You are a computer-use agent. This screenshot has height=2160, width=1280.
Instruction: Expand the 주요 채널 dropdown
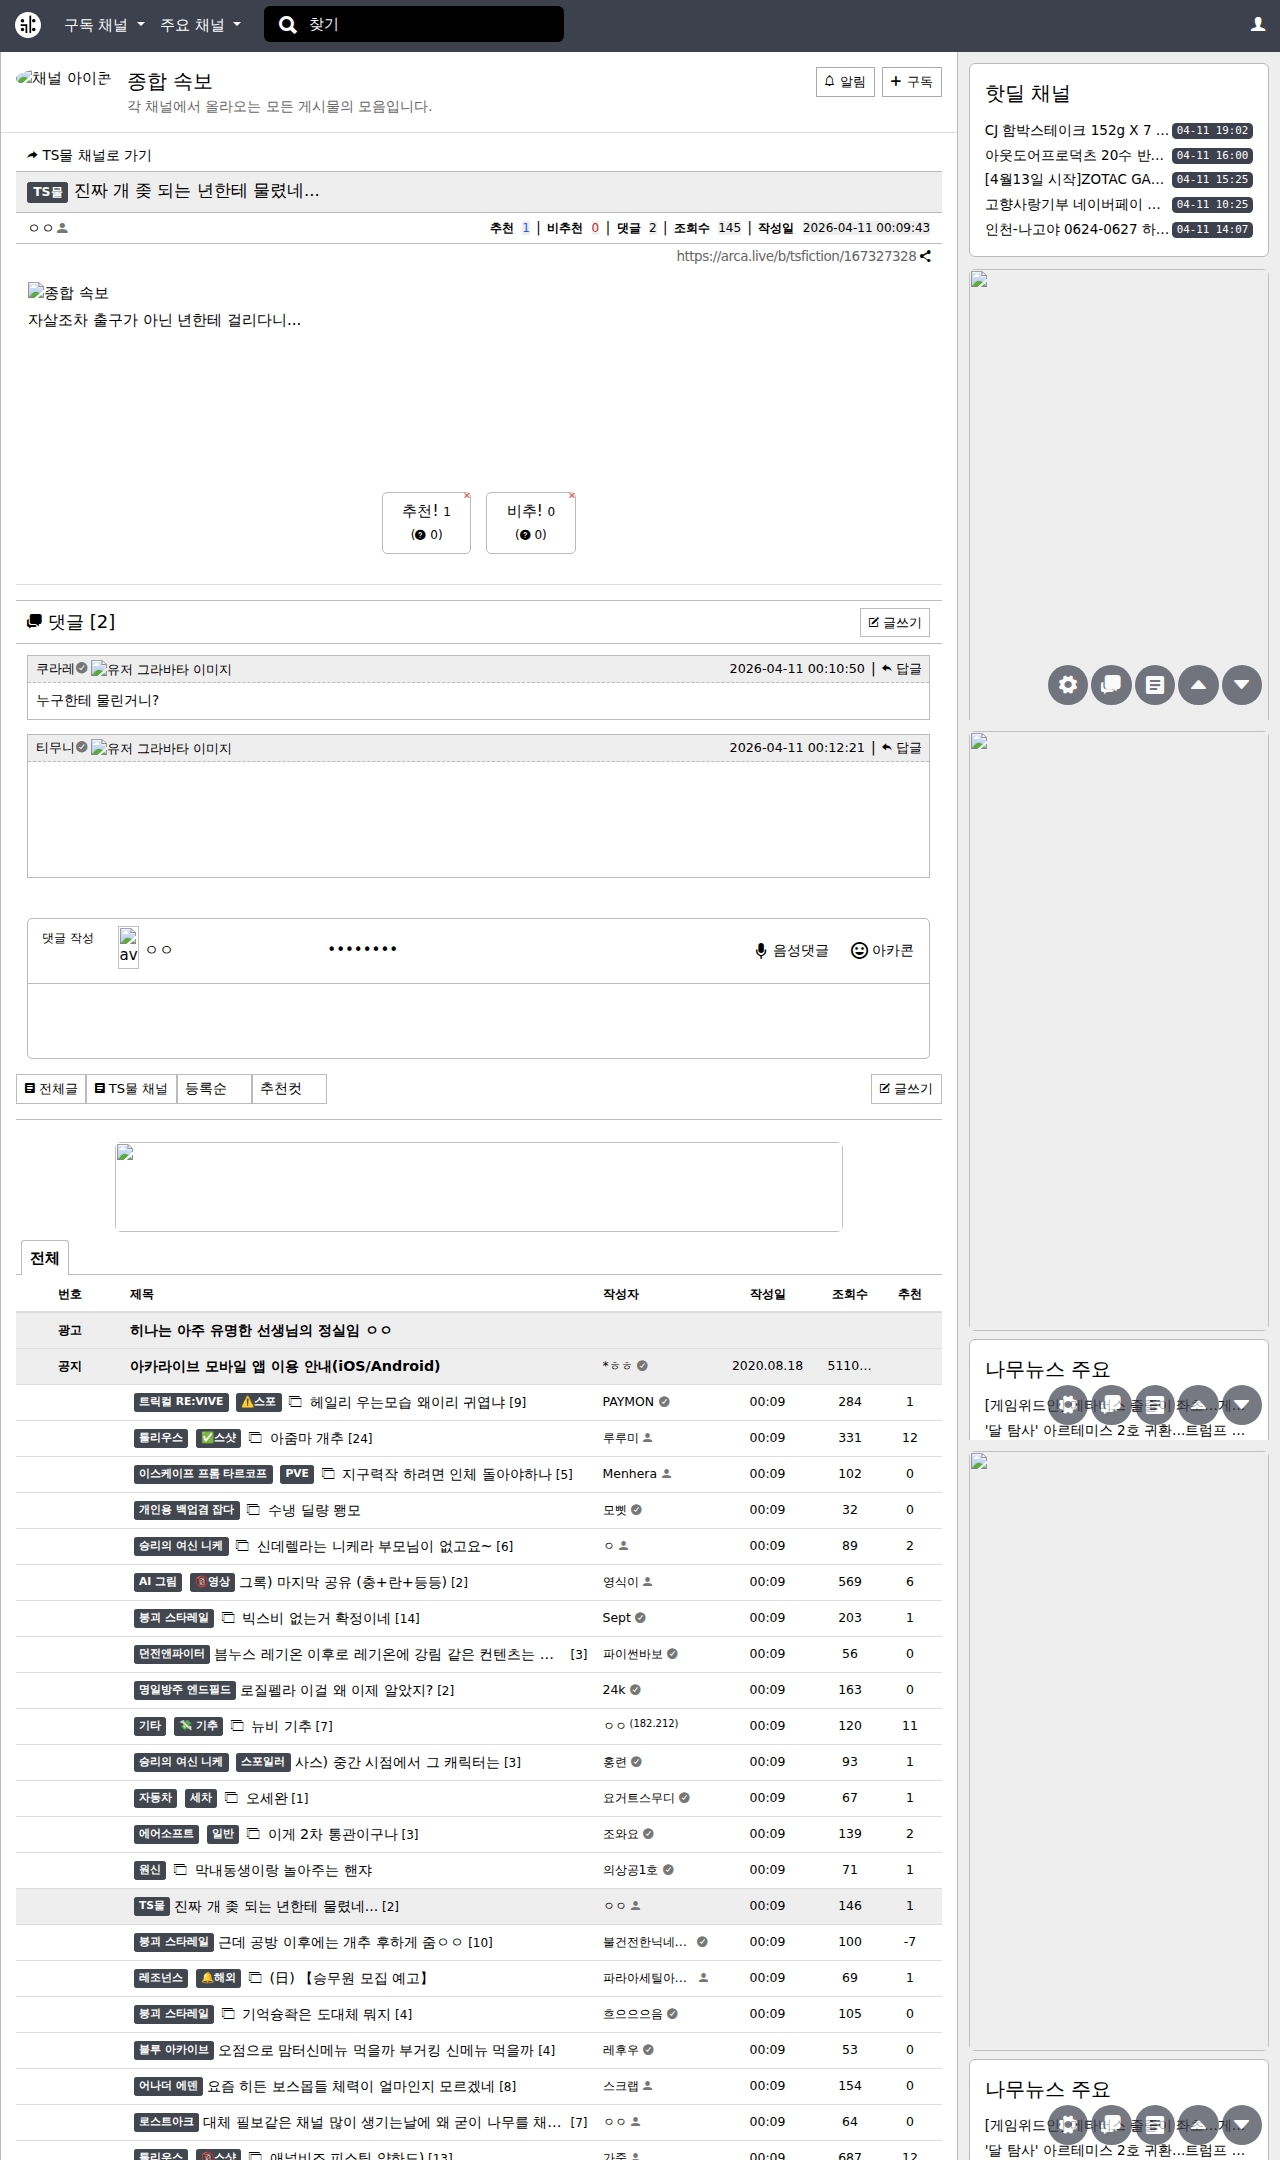pos(200,25)
